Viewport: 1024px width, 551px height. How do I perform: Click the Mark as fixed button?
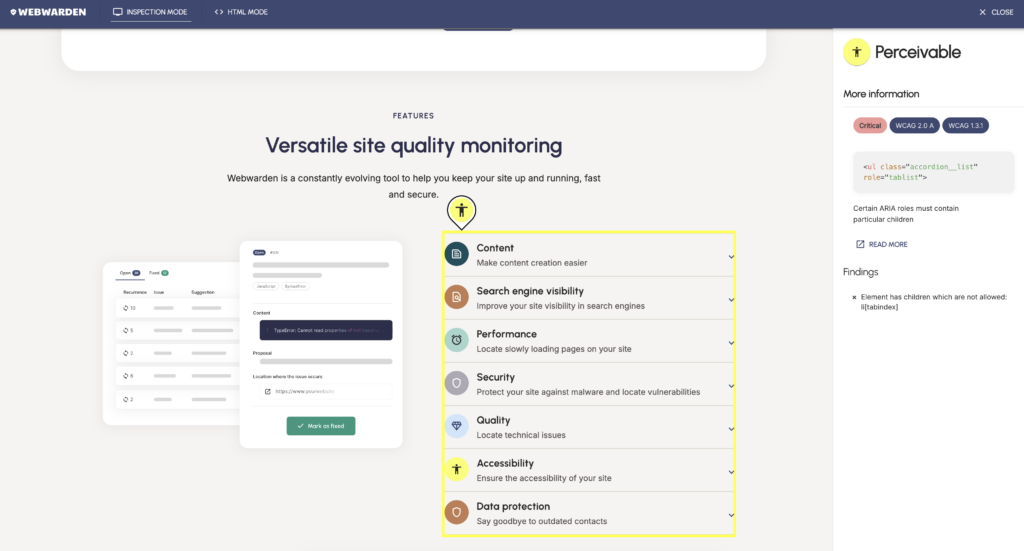coord(321,426)
